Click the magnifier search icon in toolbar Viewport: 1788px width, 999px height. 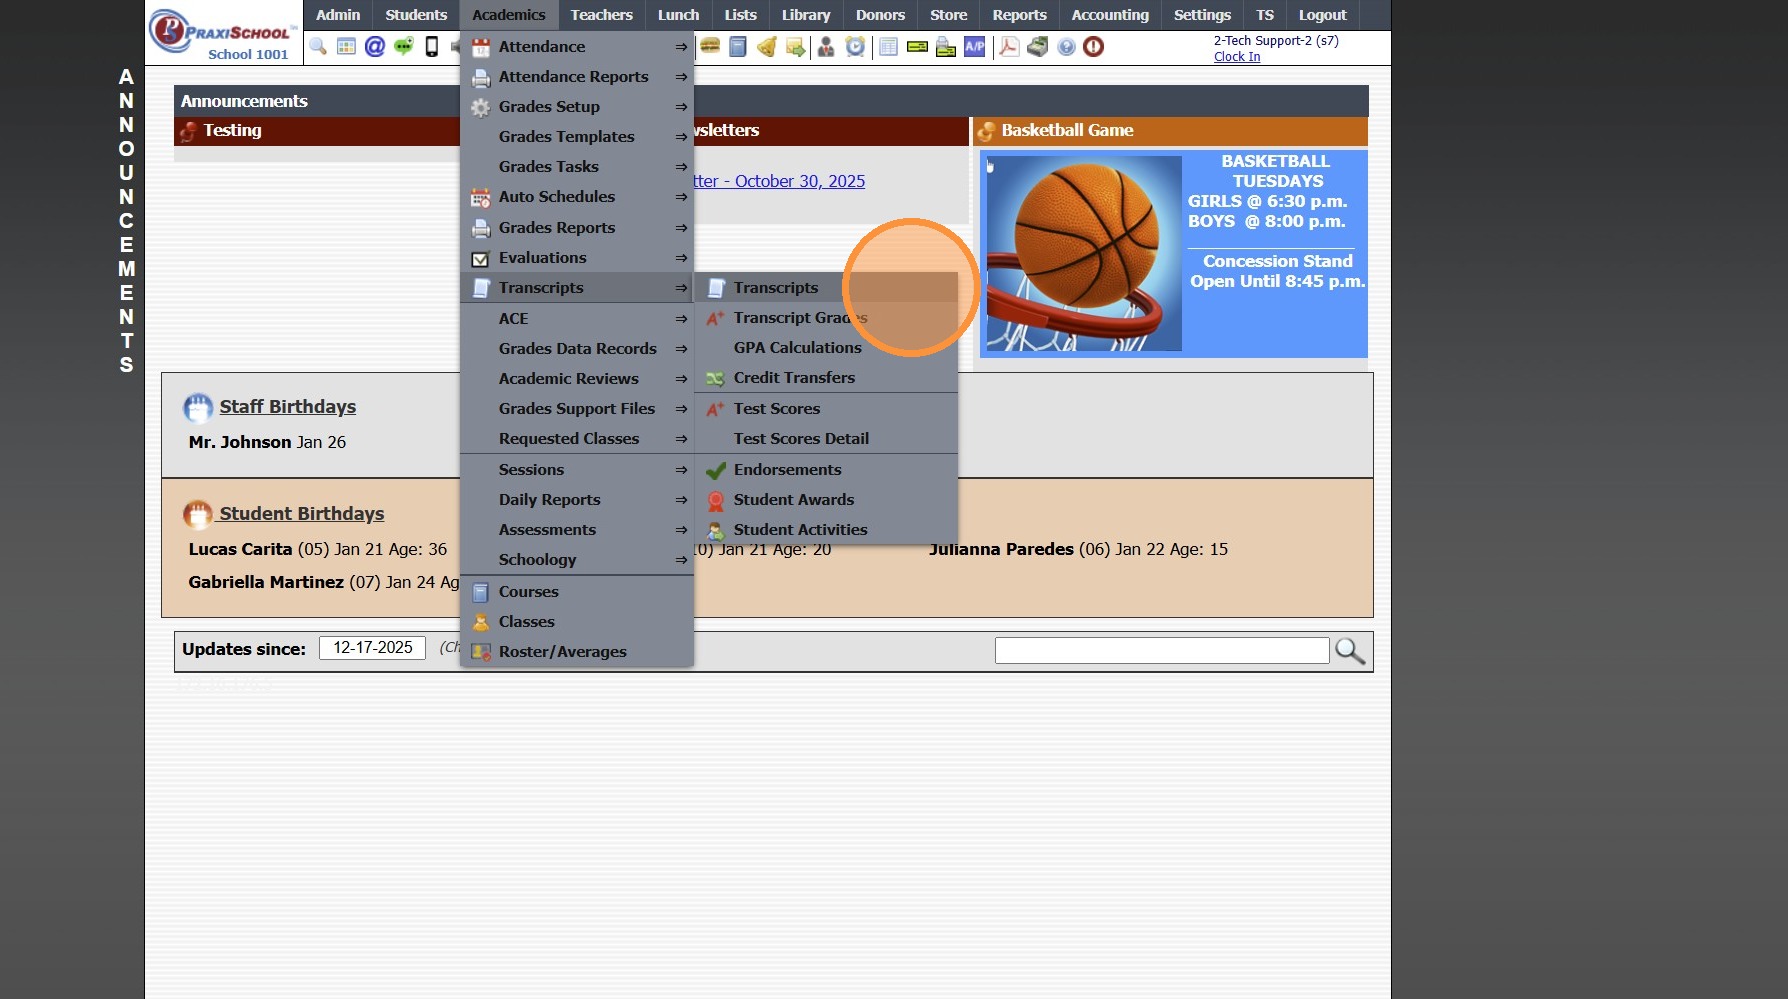(318, 47)
